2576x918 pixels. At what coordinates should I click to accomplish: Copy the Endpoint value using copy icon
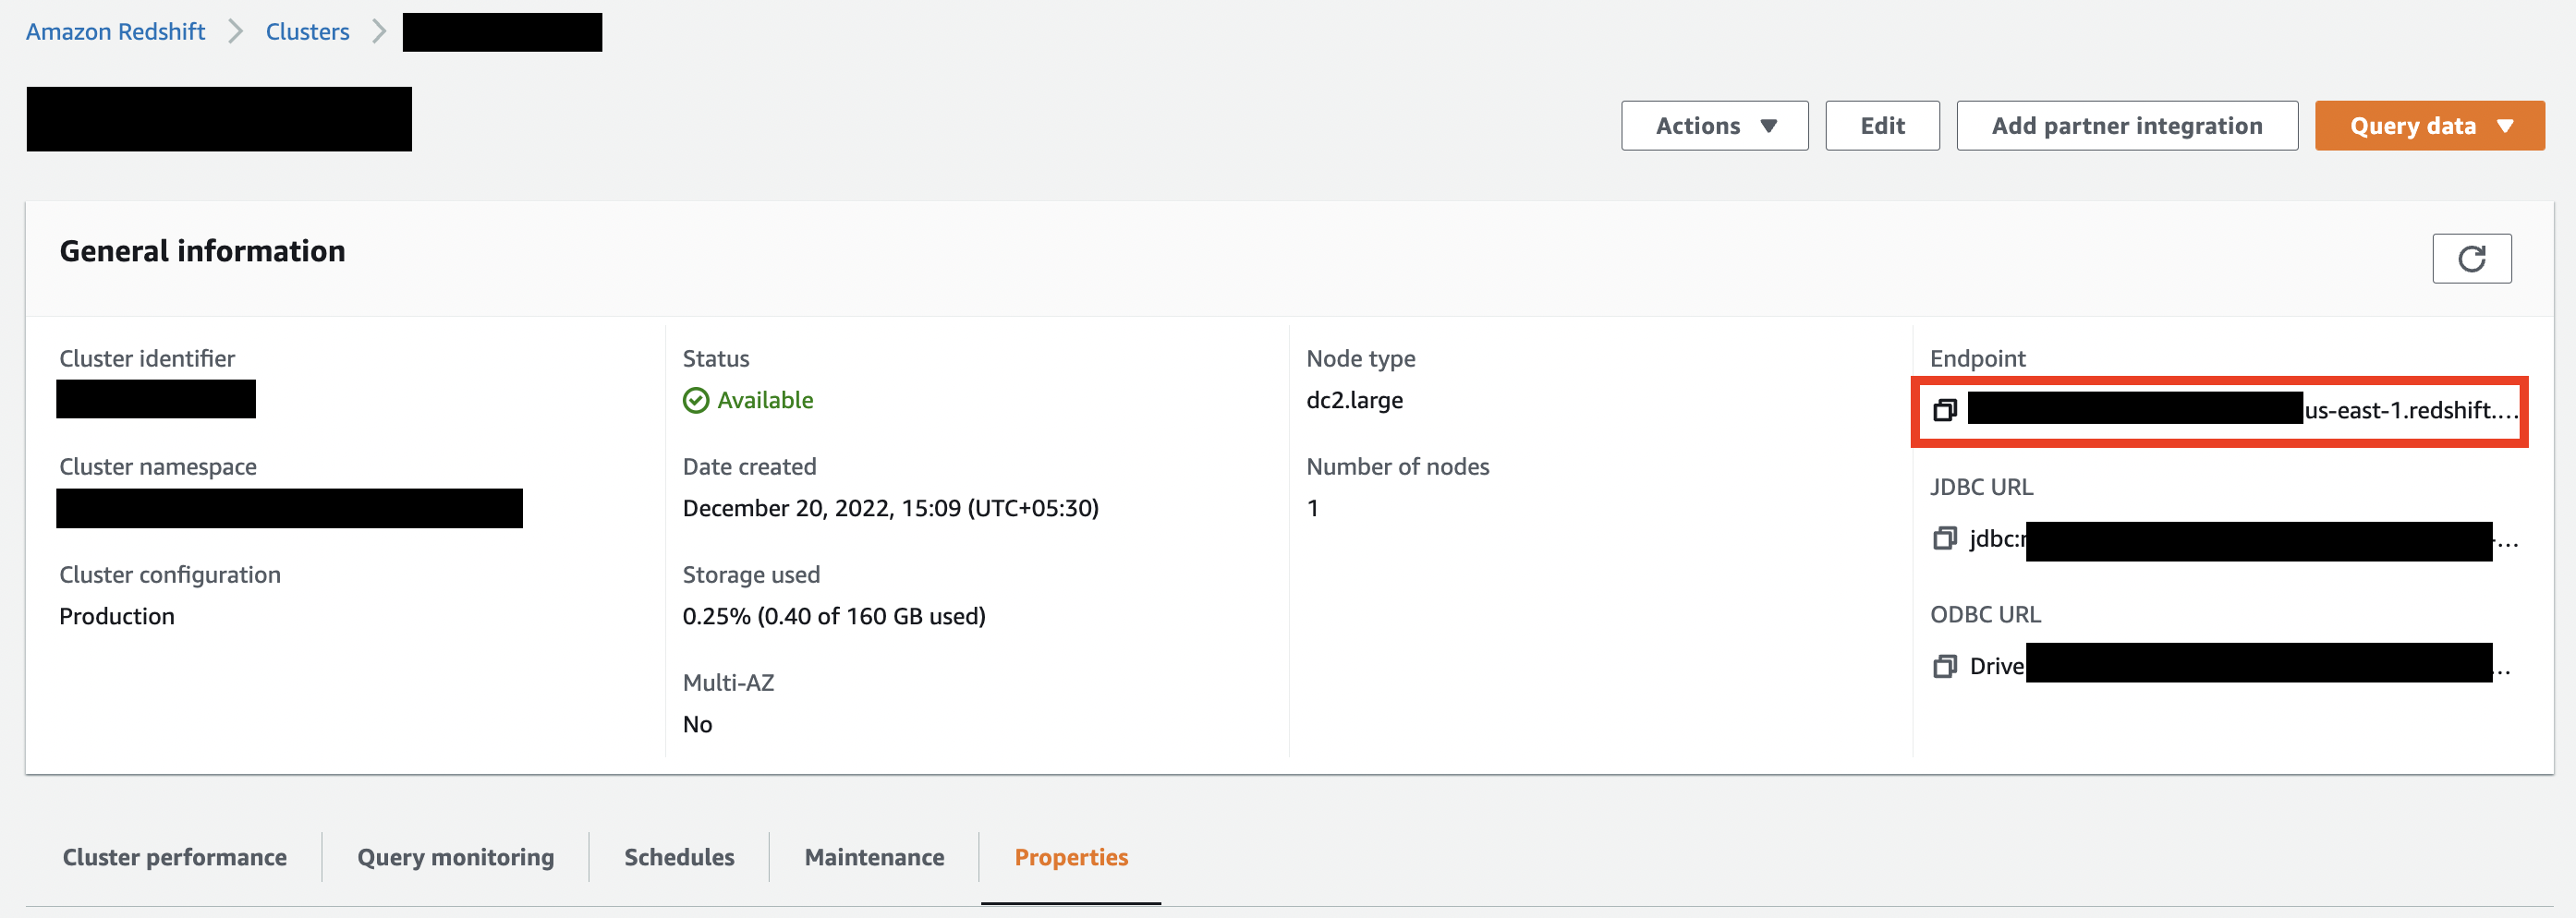pos(1944,410)
